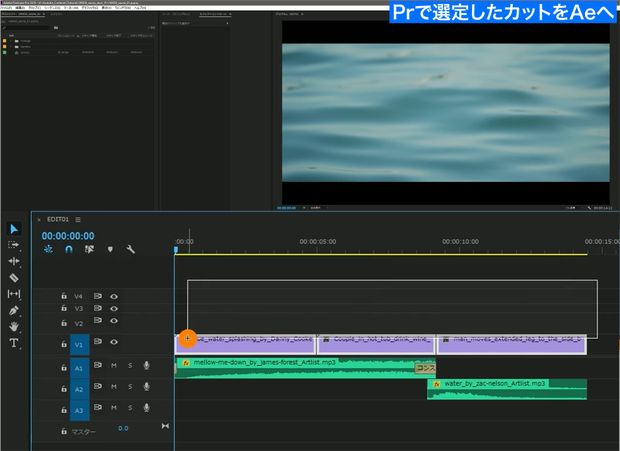Image resolution: width=620 pixels, height=451 pixels.
Task: Select the Hand tool
Action: click(14, 326)
